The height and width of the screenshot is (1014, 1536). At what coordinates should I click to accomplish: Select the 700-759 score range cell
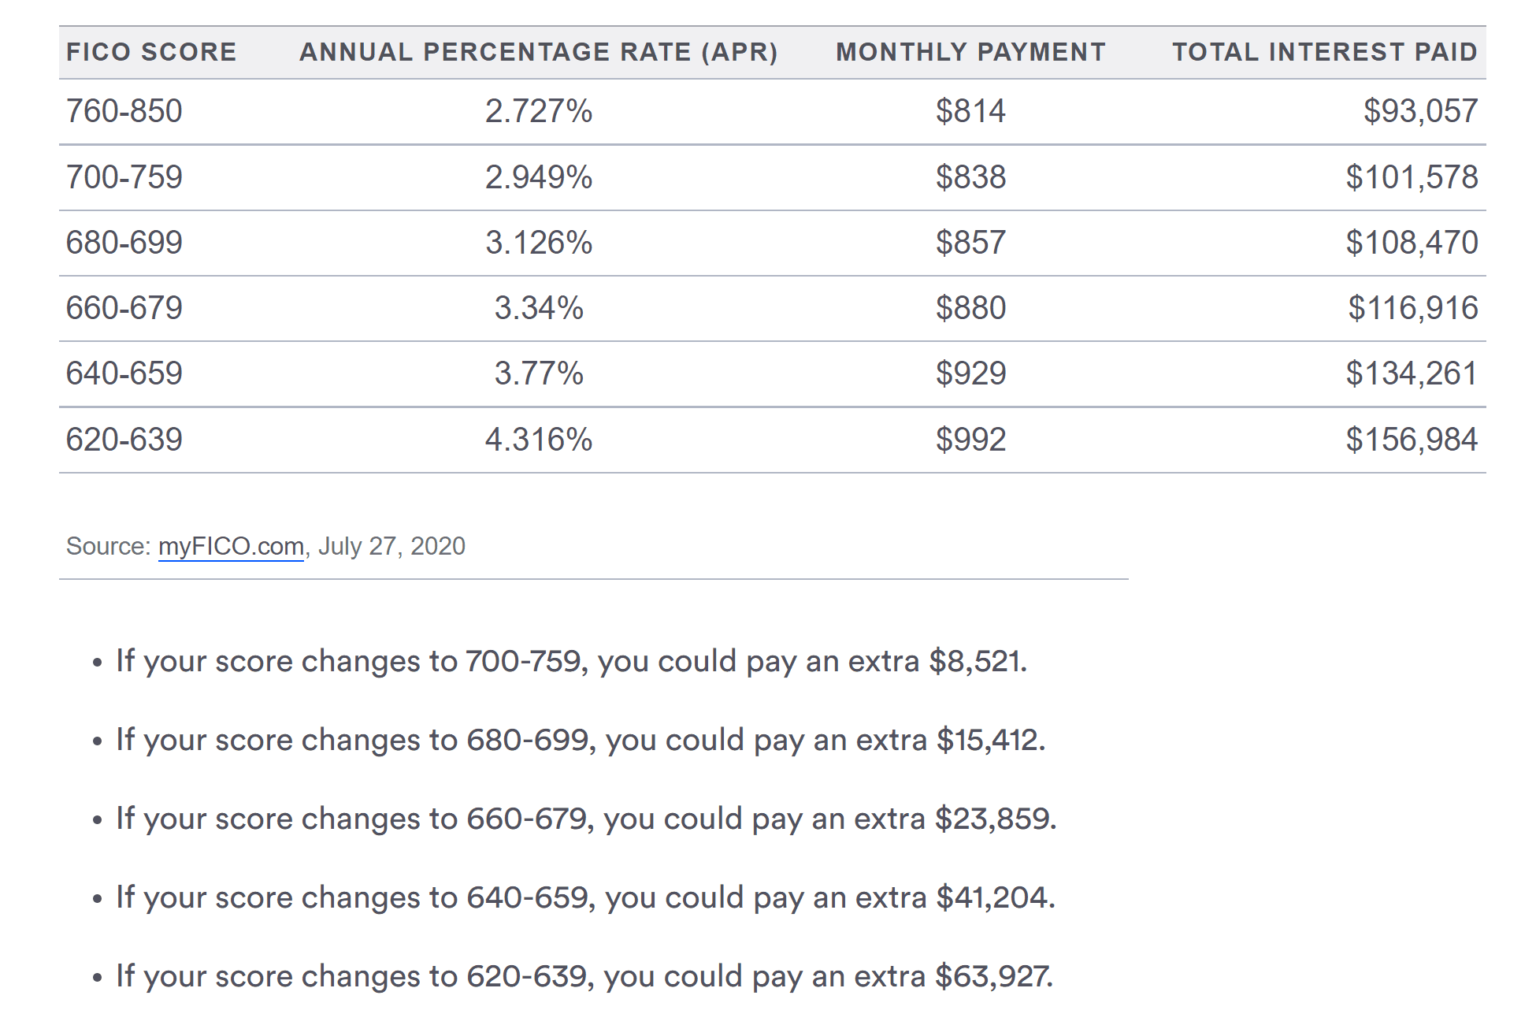(124, 177)
